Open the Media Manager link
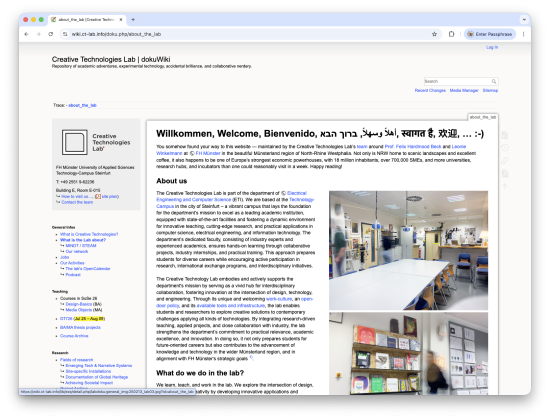 [464, 91]
